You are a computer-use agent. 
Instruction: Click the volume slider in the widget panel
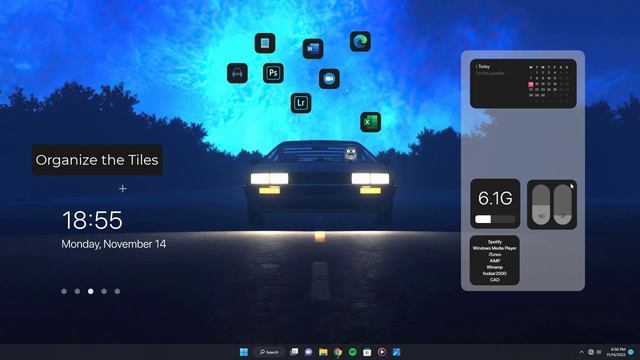541,204
